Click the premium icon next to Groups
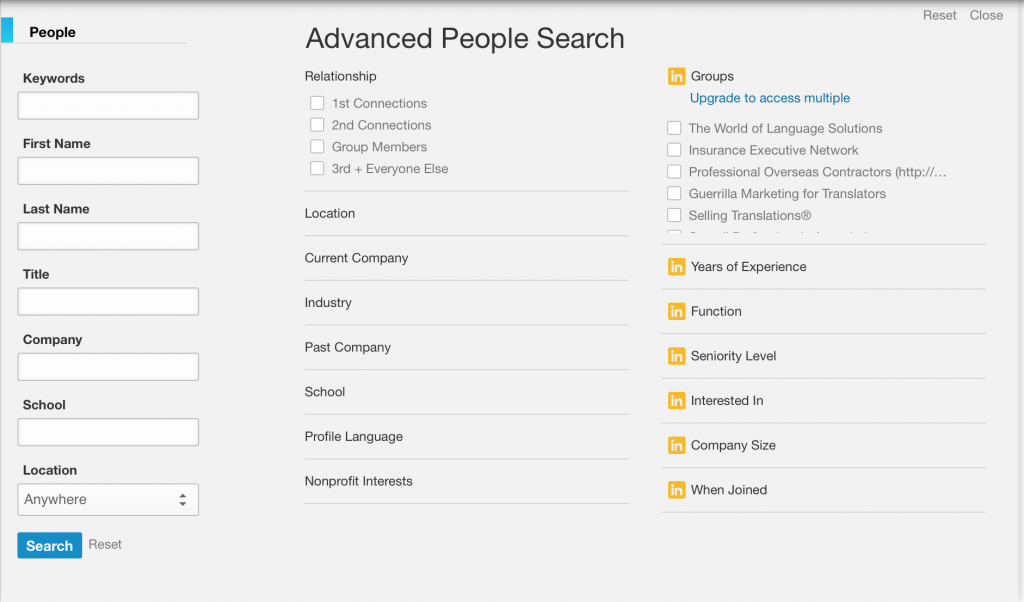This screenshot has width=1024, height=602. coord(676,76)
